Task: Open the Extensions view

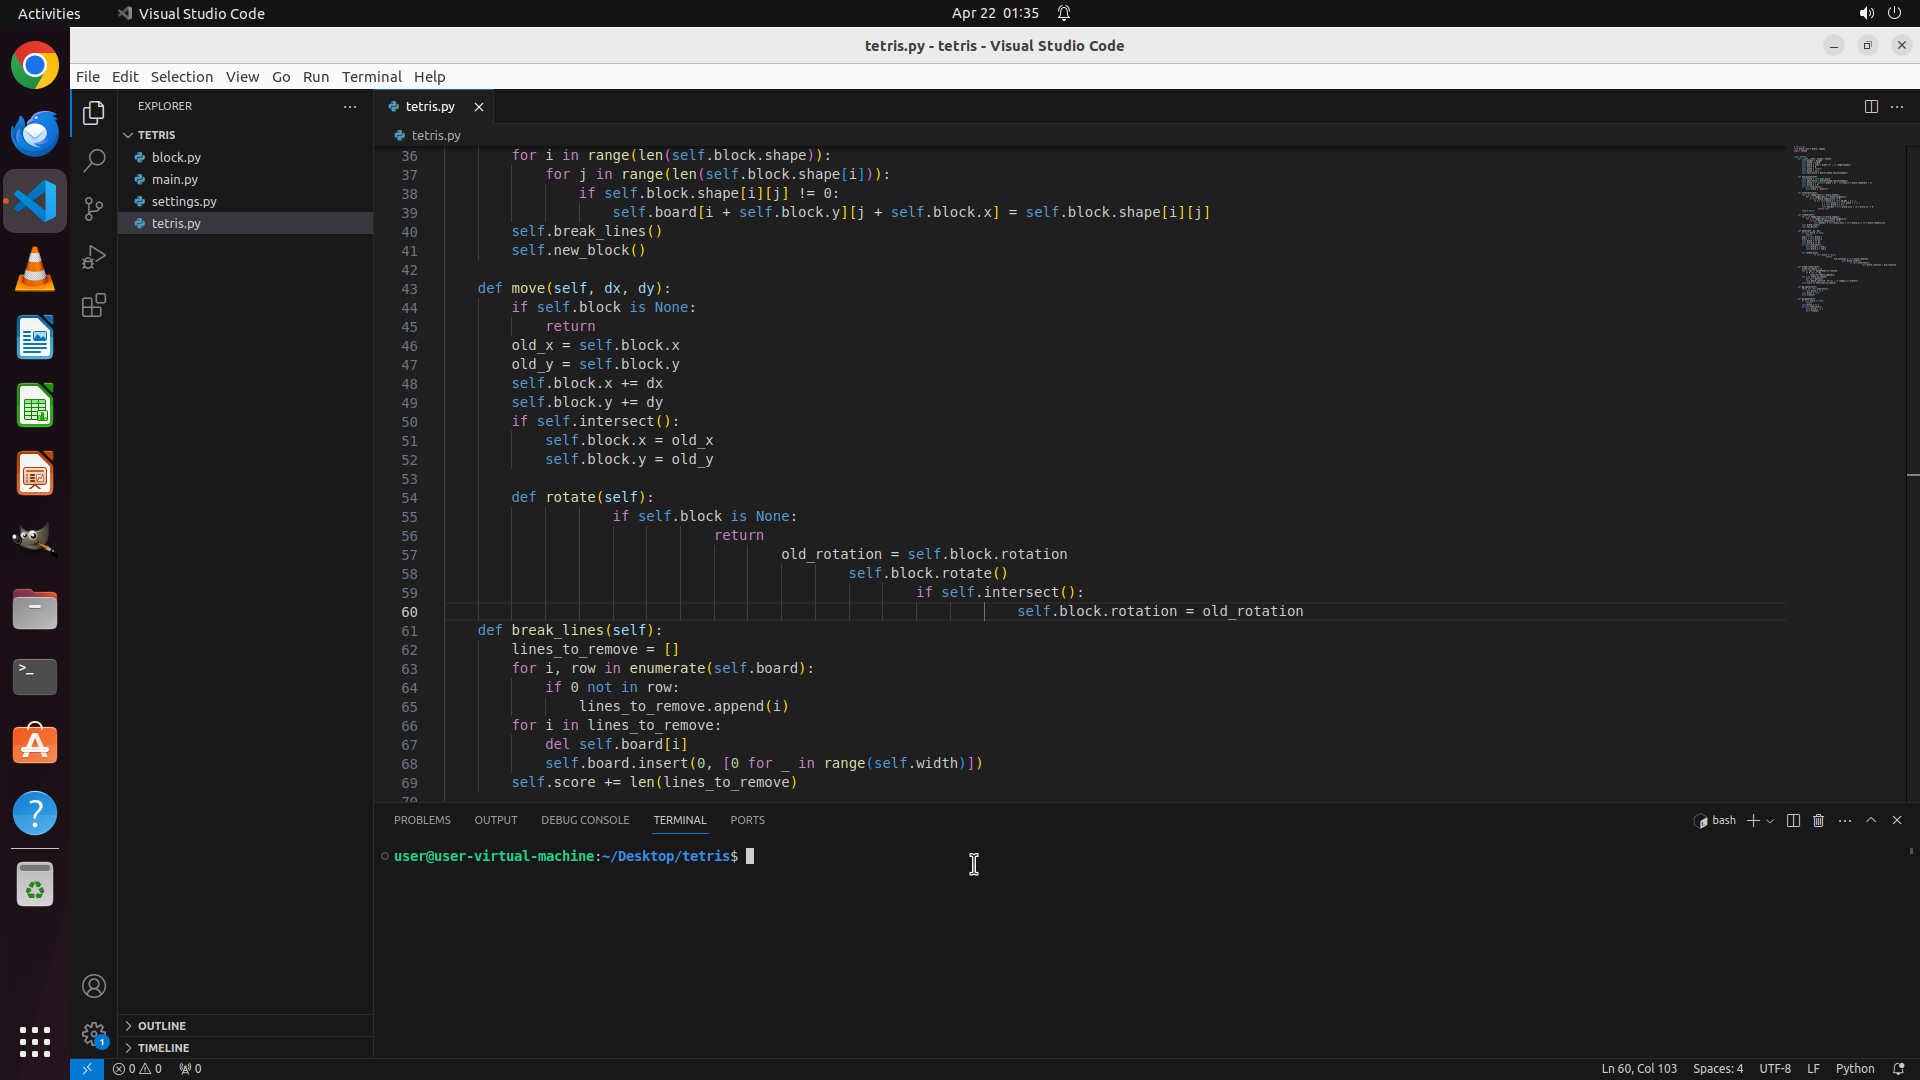Action: (94, 305)
